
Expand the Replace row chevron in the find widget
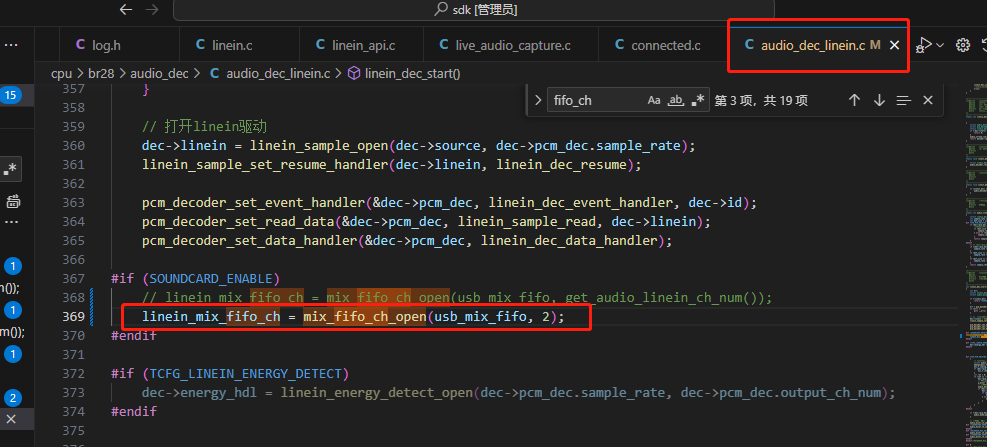pyautogui.click(x=538, y=101)
